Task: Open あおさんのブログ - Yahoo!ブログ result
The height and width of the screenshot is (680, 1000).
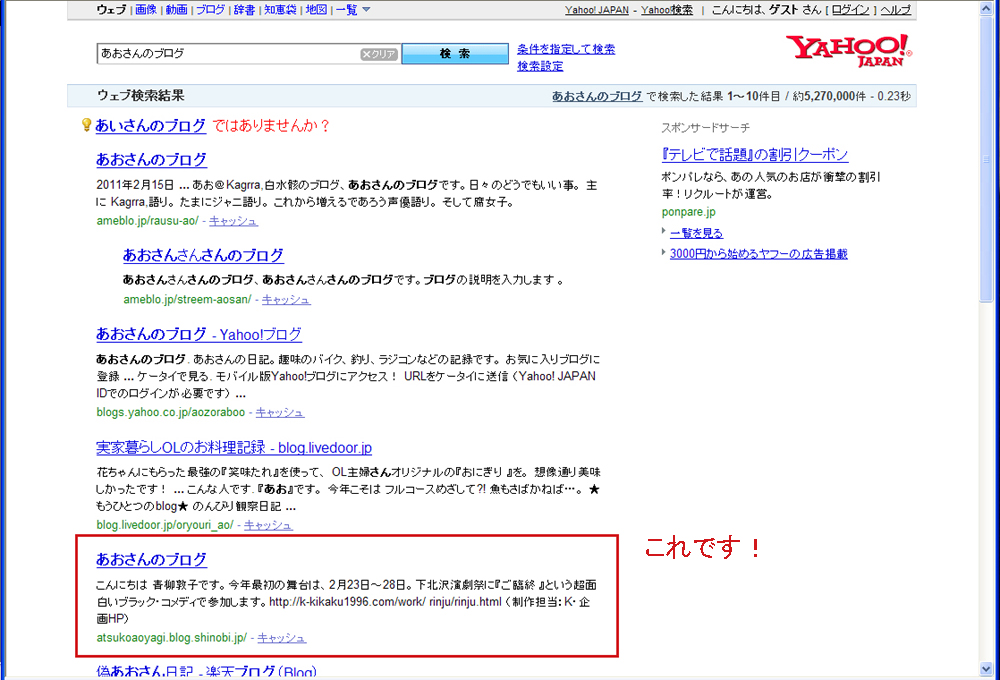Action: (199, 334)
